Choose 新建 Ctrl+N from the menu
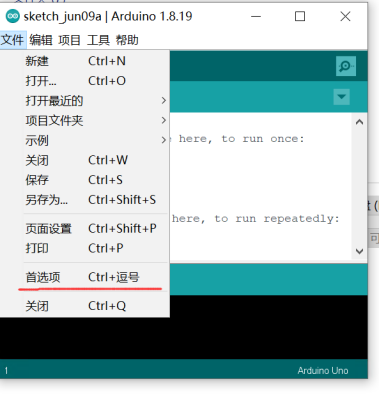Viewport: 380px width, 396px height. coord(85,61)
